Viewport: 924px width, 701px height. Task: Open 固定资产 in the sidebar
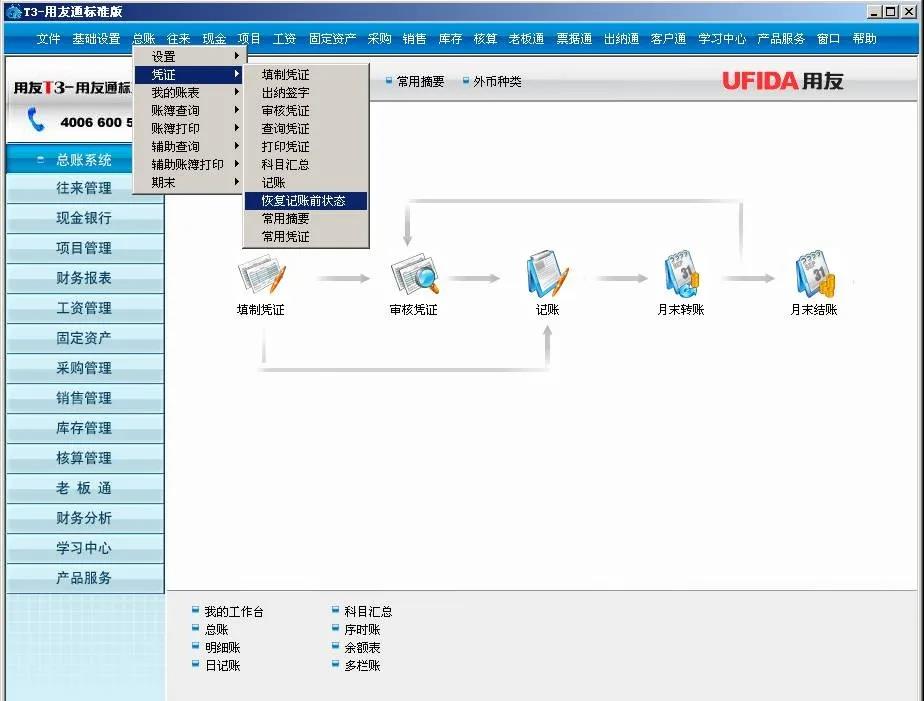pos(85,339)
